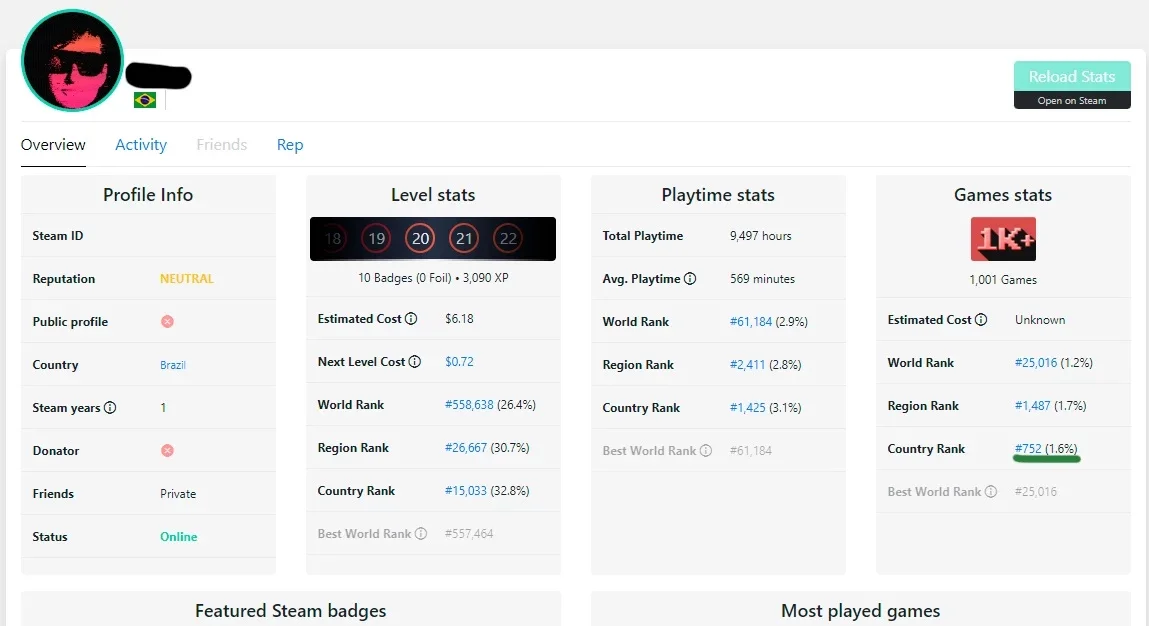Click the Donator red cross icon
Screen dimensions: 1149x626
coord(167,450)
